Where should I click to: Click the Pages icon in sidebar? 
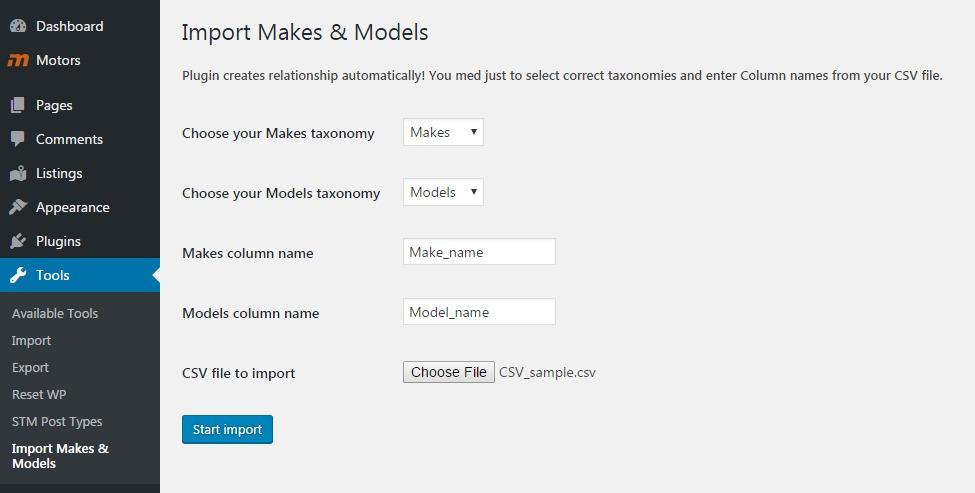(x=18, y=105)
